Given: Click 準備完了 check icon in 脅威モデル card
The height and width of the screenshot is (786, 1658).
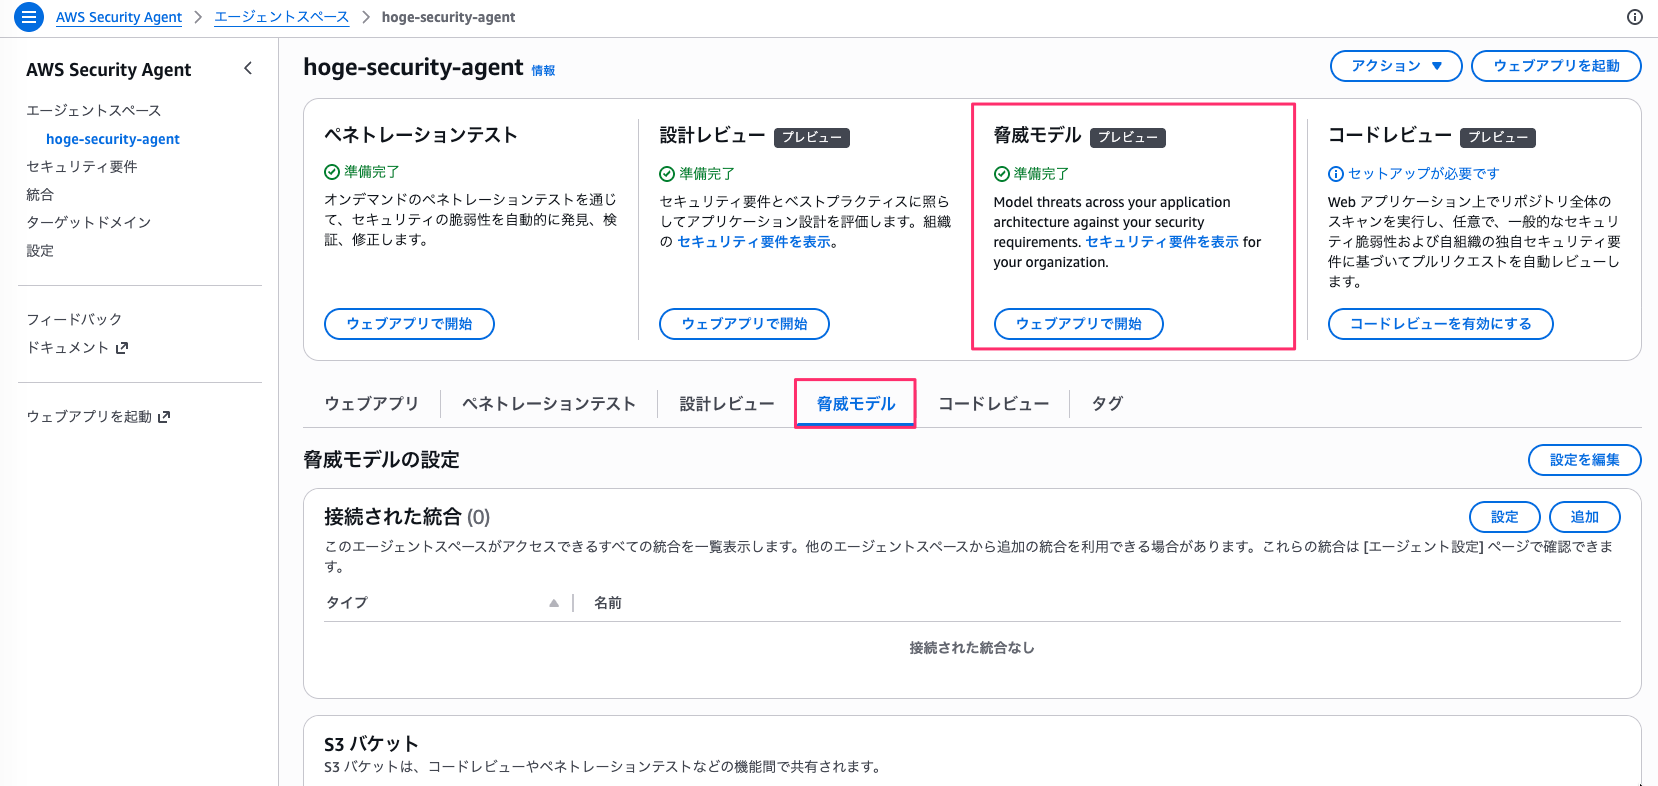Looking at the screenshot, I should [1001, 174].
